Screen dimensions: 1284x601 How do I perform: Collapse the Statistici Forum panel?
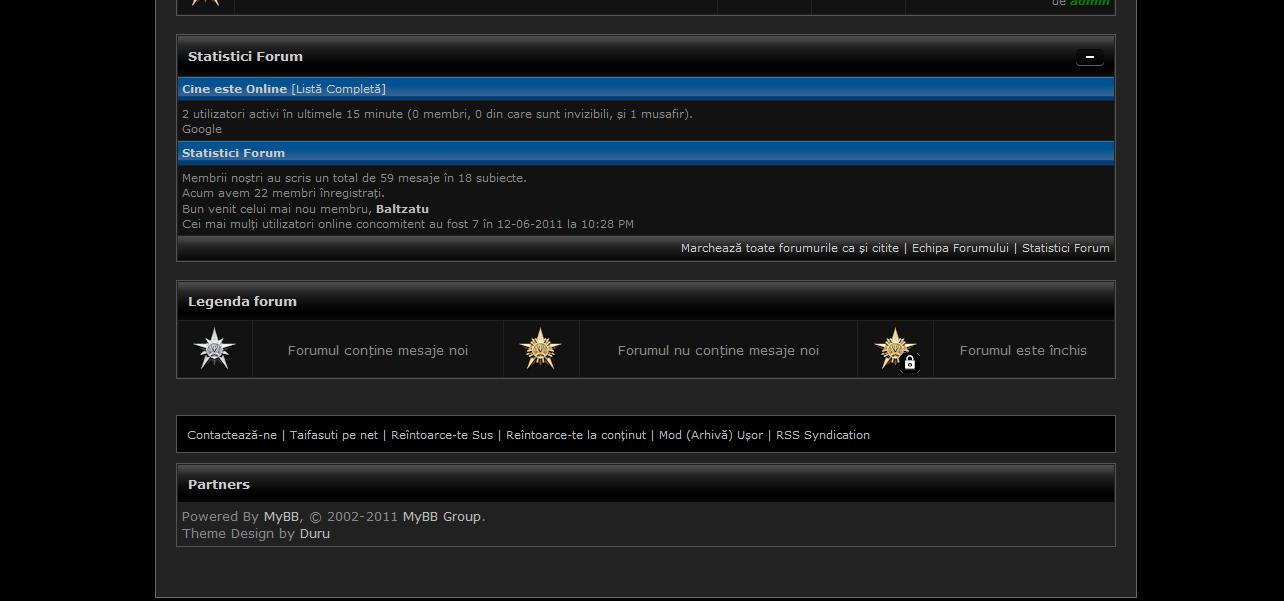pos(1089,57)
